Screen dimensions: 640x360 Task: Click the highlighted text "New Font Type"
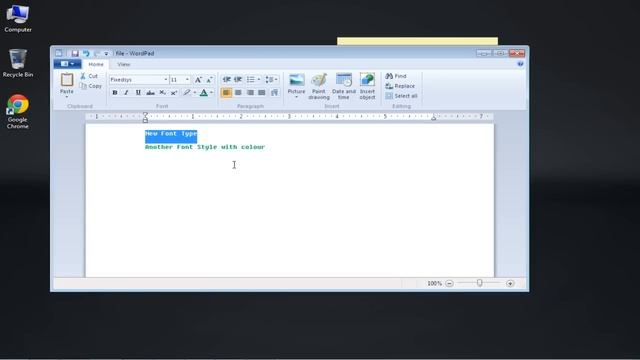point(171,134)
